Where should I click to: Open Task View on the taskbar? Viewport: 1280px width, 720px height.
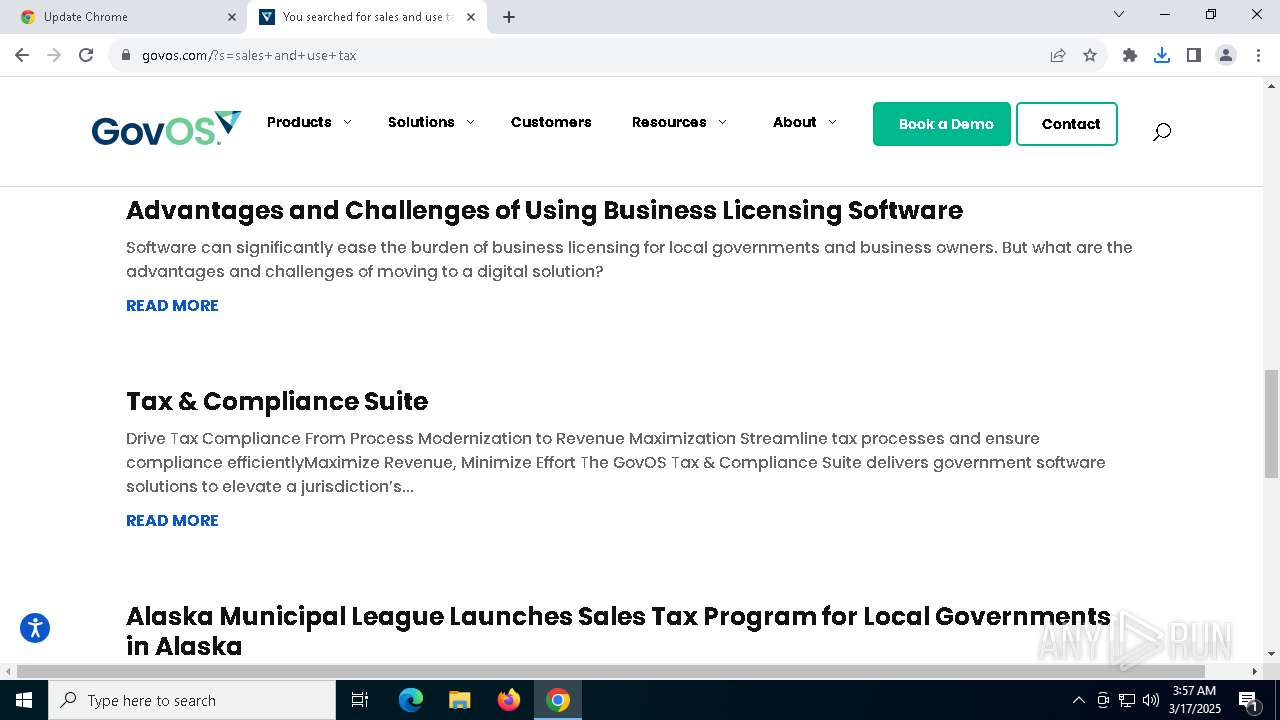point(360,700)
